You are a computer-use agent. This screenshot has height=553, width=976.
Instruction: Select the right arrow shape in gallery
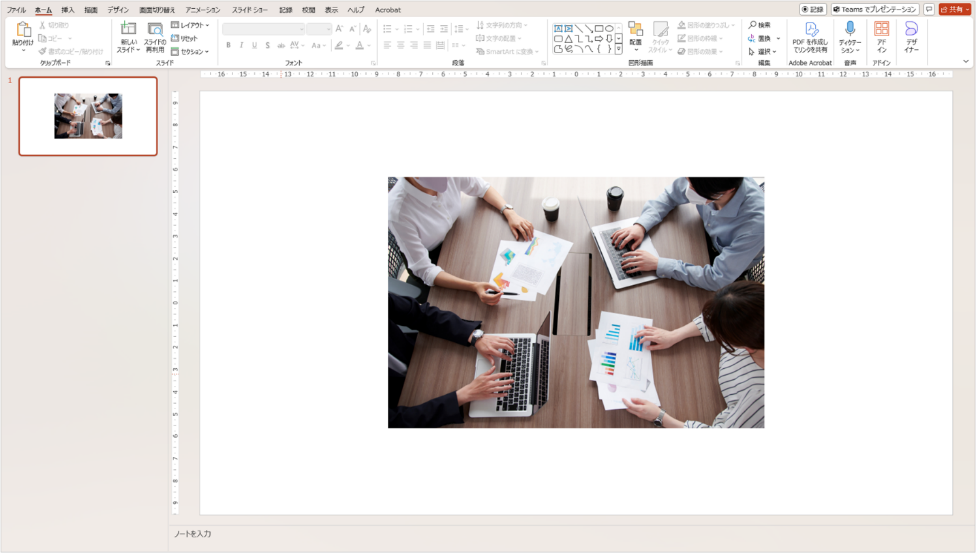pos(599,39)
